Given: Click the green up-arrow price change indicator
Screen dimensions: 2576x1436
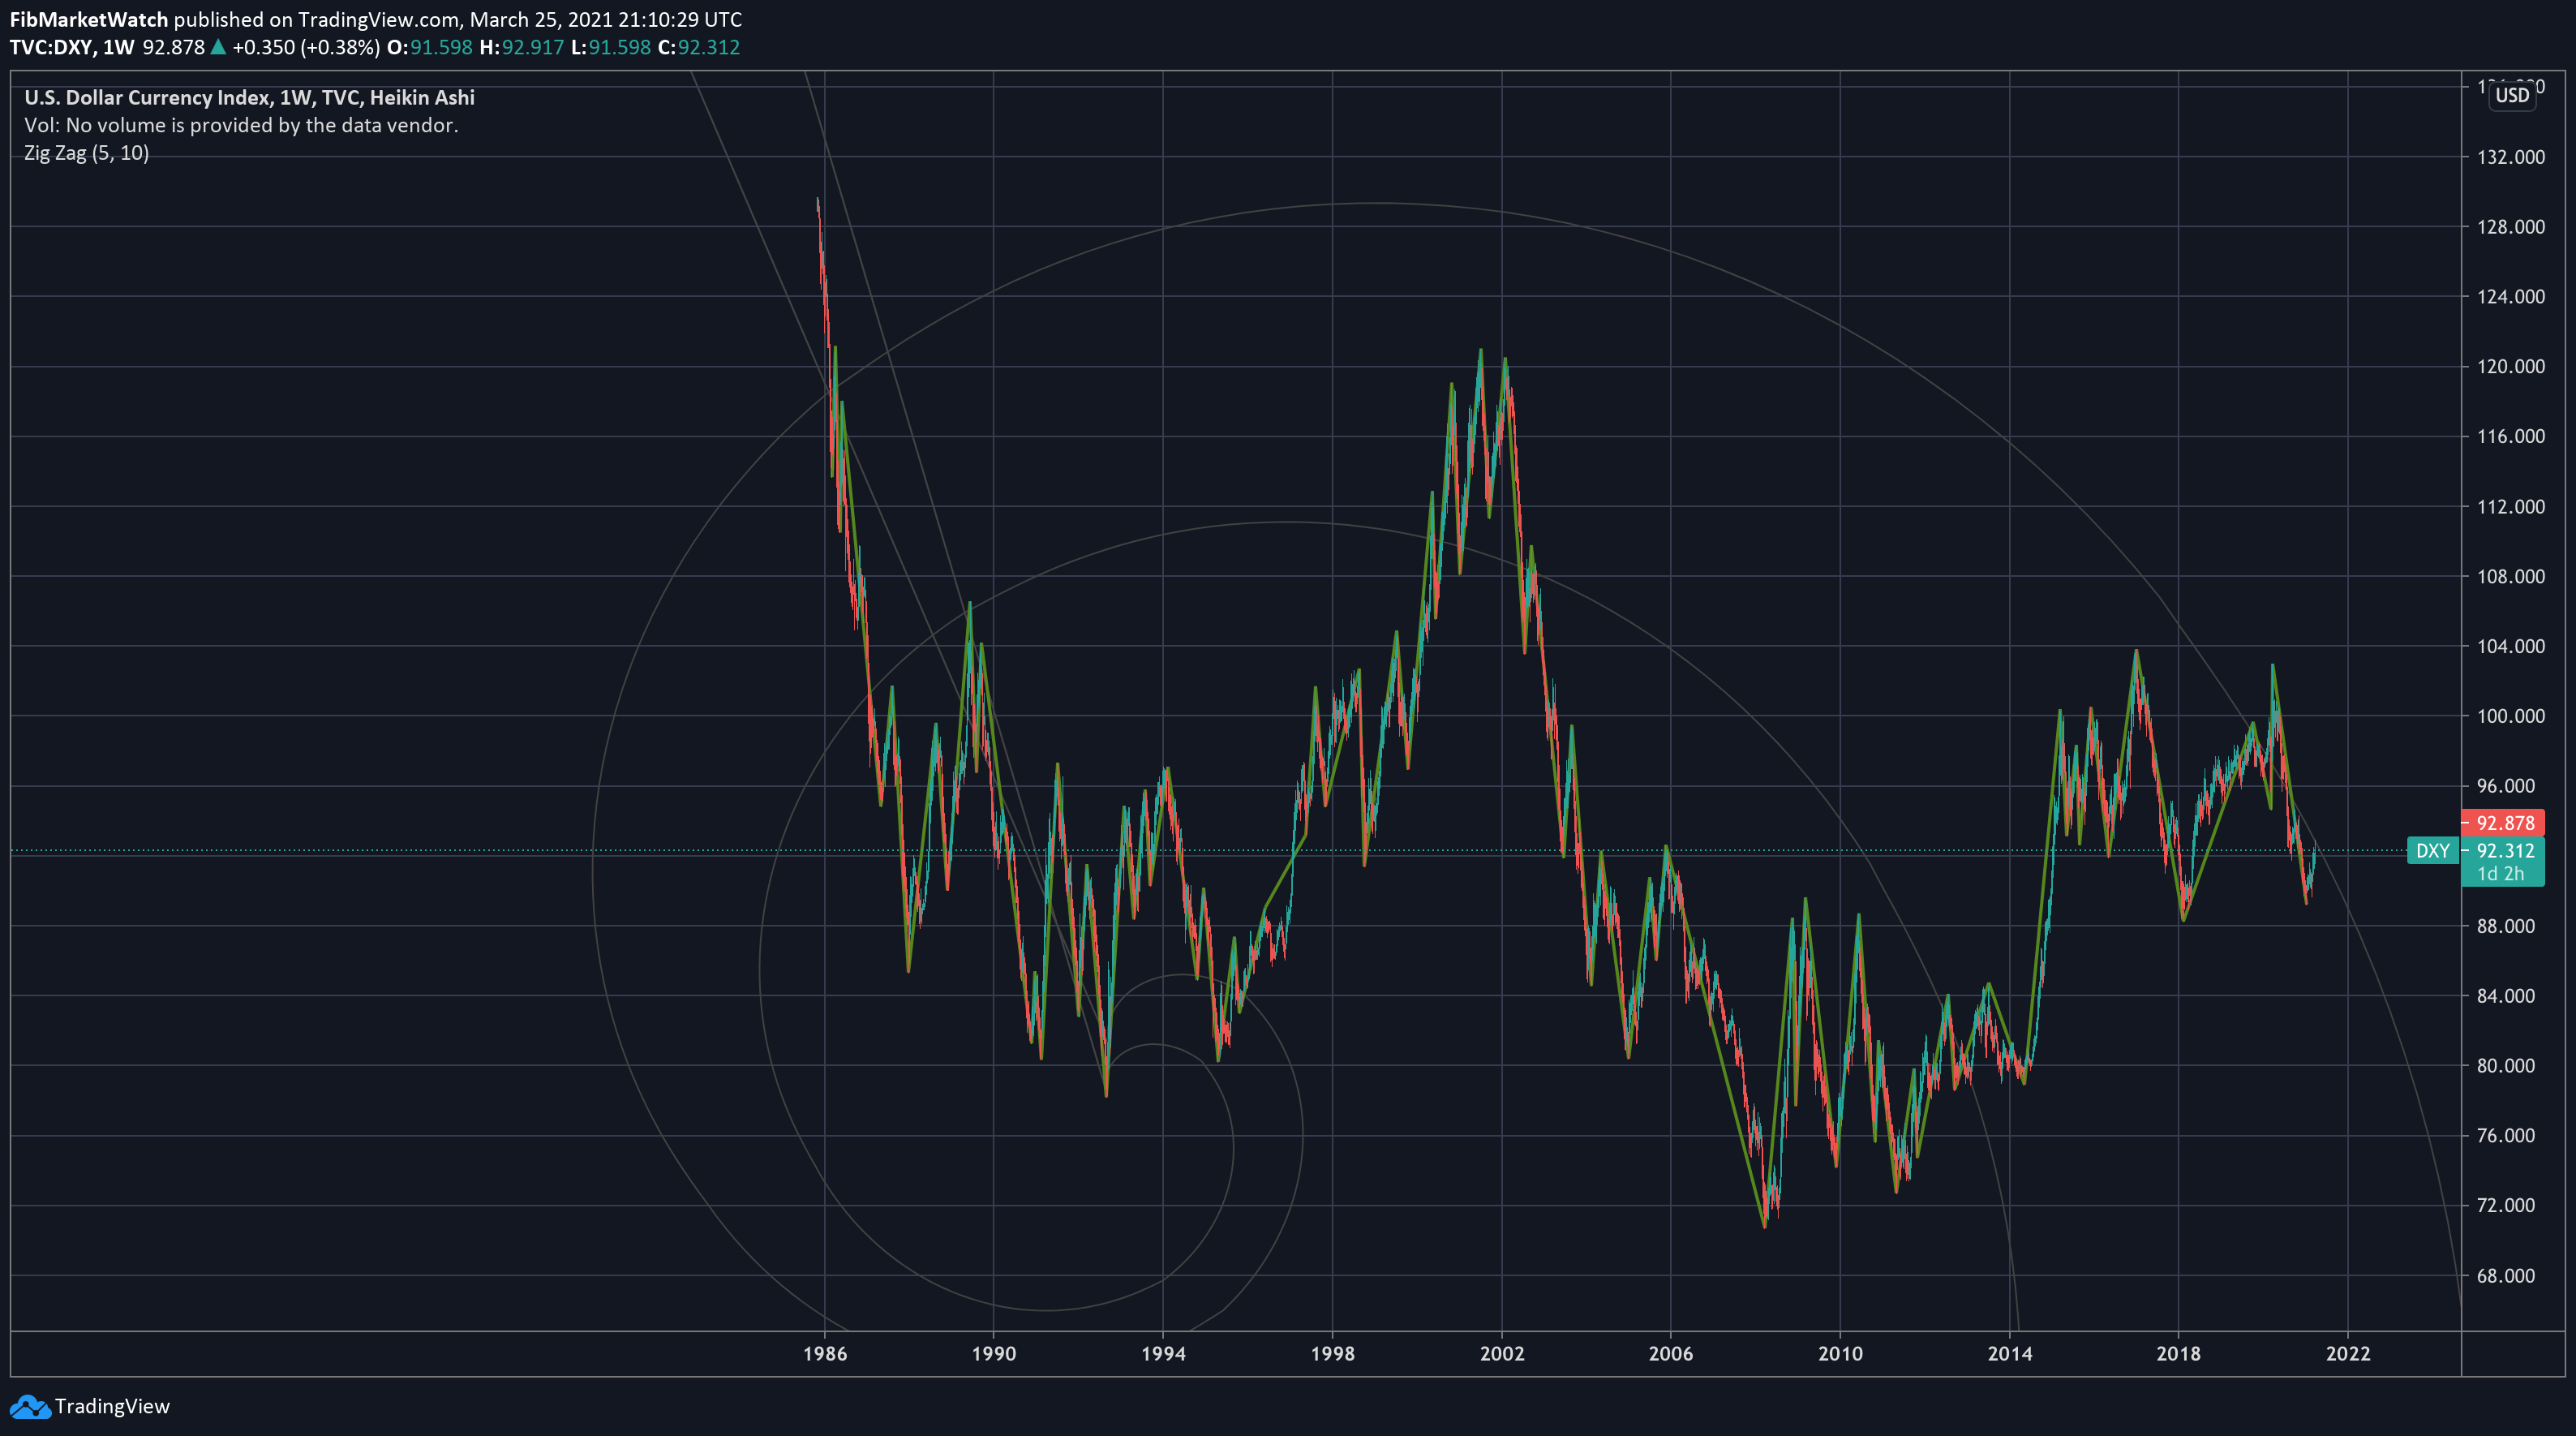Looking at the screenshot, I should click(218, 47).
